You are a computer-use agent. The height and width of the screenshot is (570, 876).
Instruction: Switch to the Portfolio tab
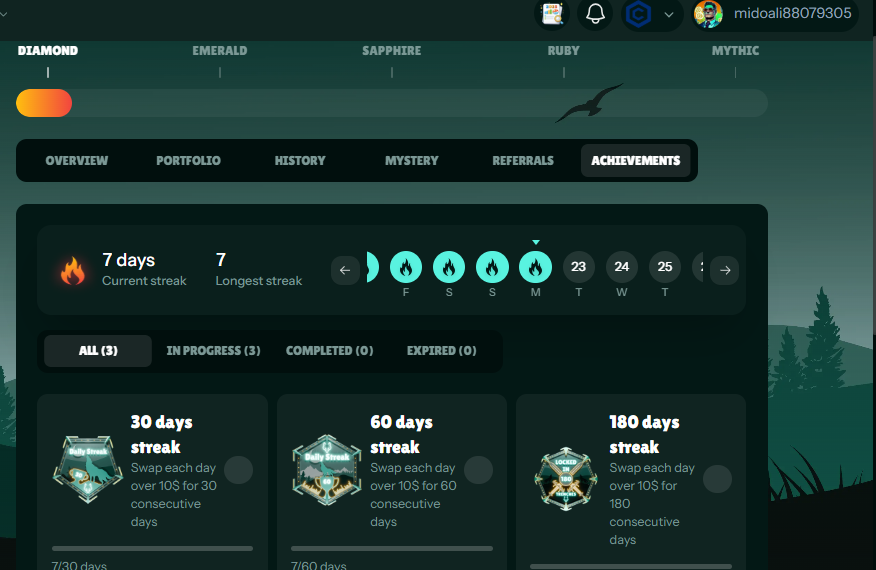point(188,160)
